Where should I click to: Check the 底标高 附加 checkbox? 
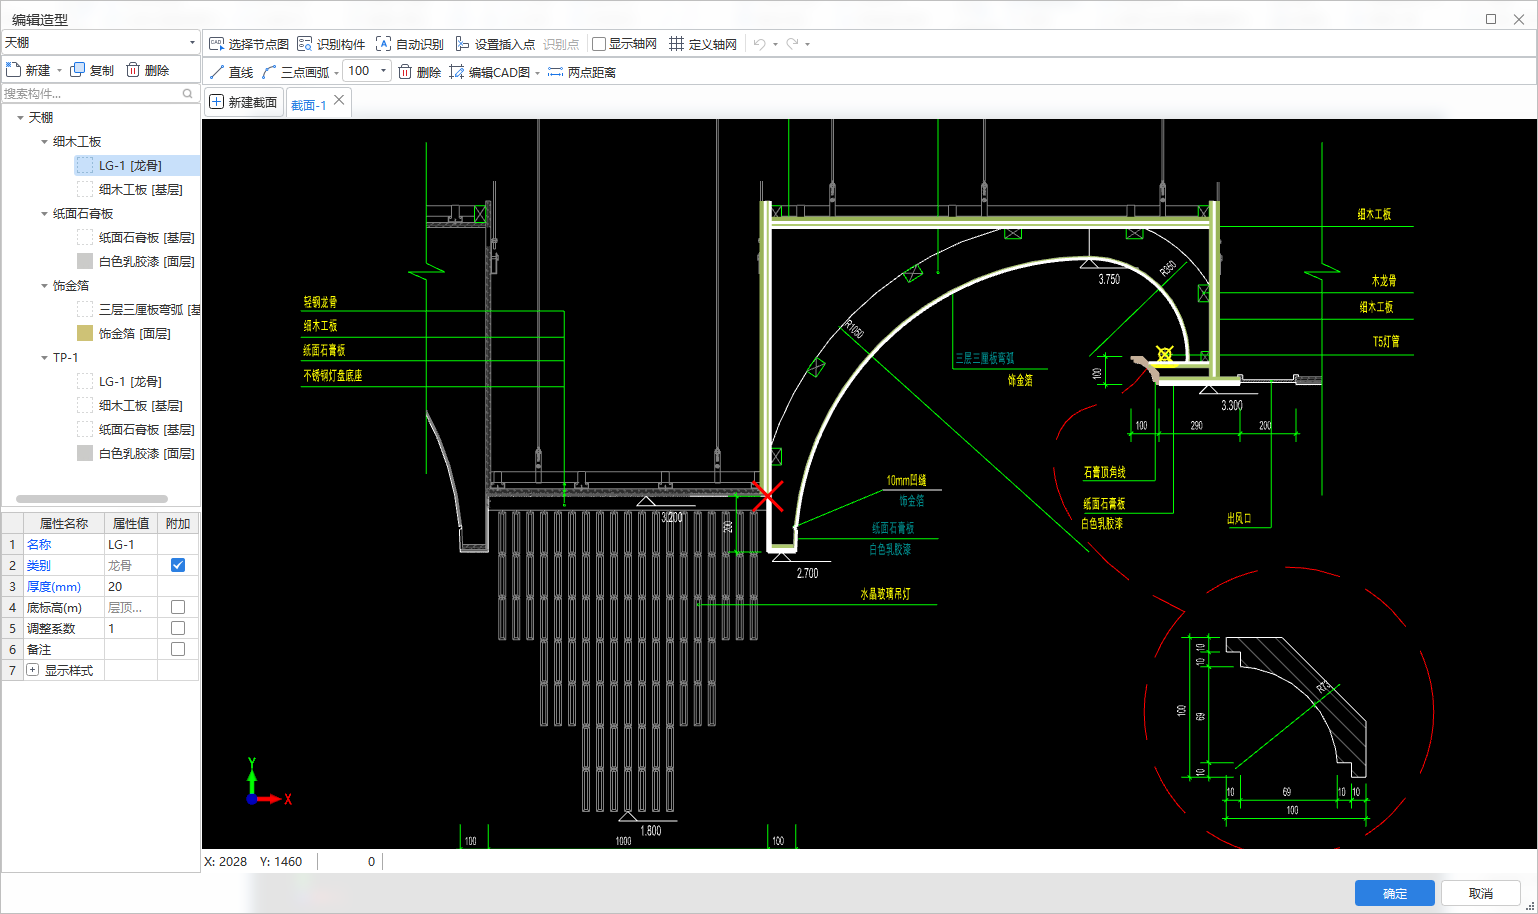pos(178,607)
